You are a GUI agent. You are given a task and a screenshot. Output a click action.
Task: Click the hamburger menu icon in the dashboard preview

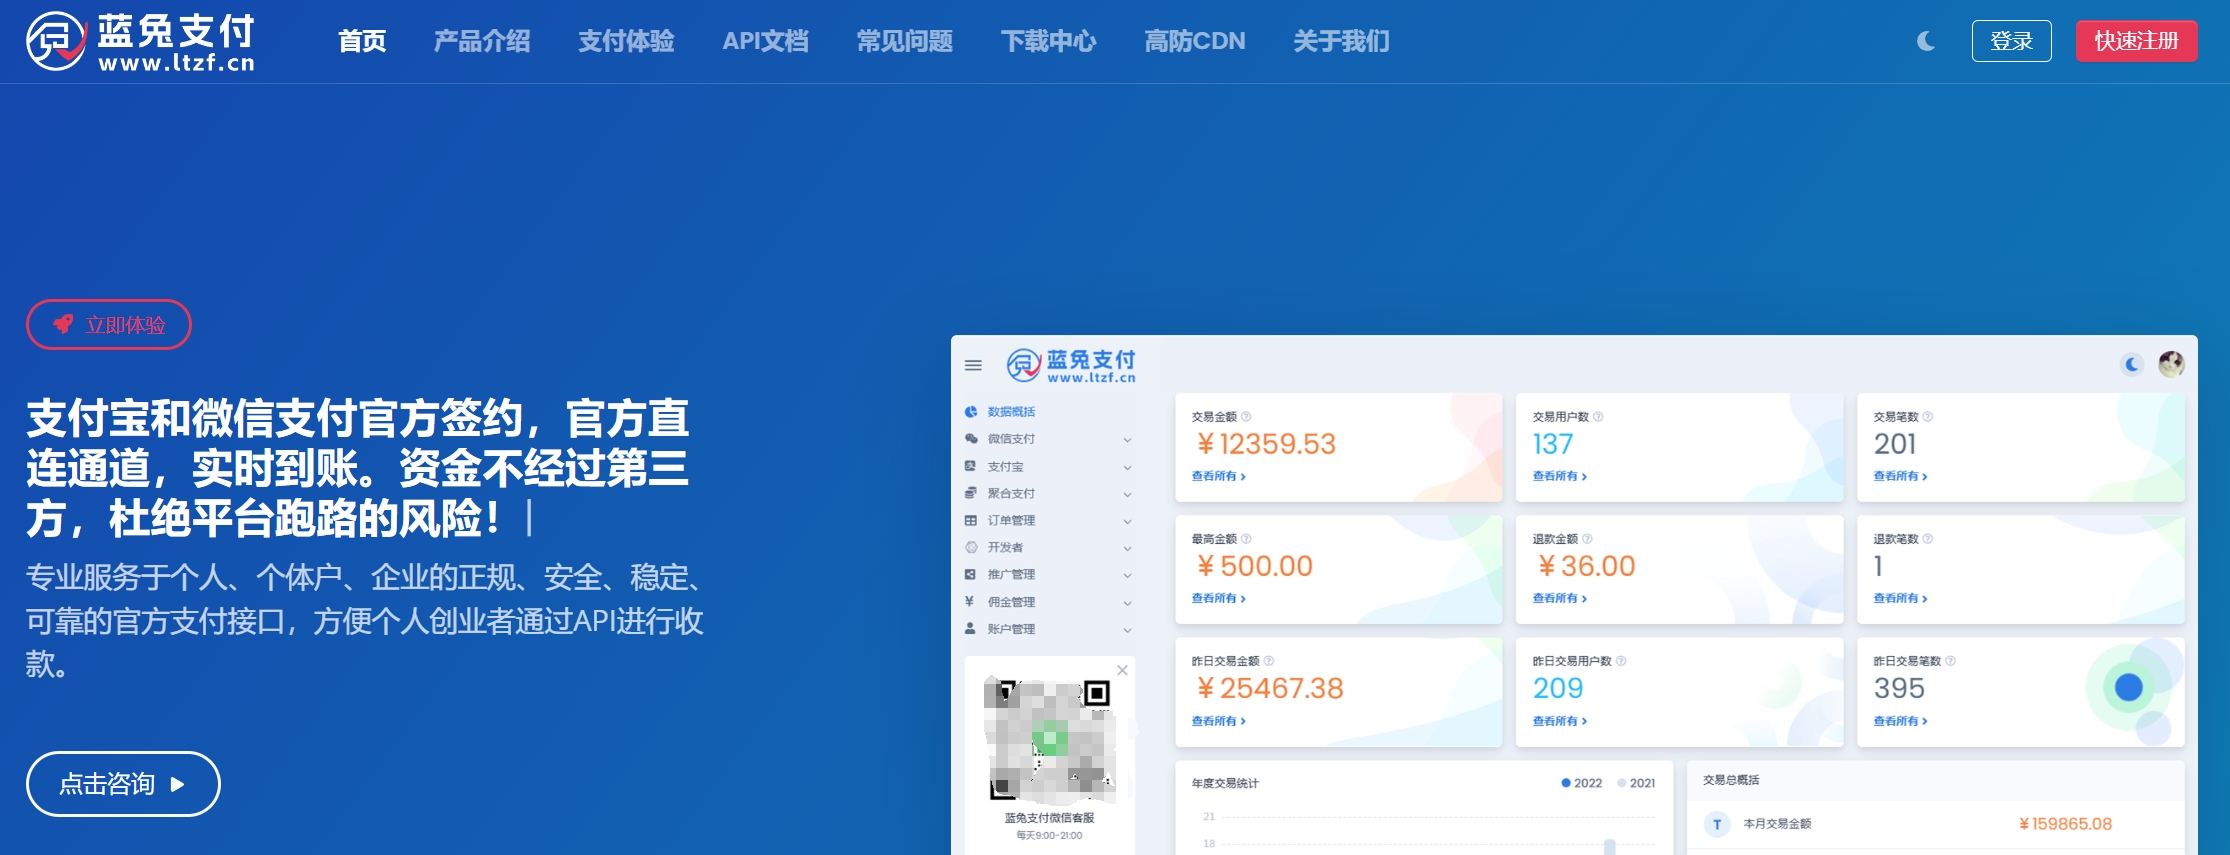(973, 366)
